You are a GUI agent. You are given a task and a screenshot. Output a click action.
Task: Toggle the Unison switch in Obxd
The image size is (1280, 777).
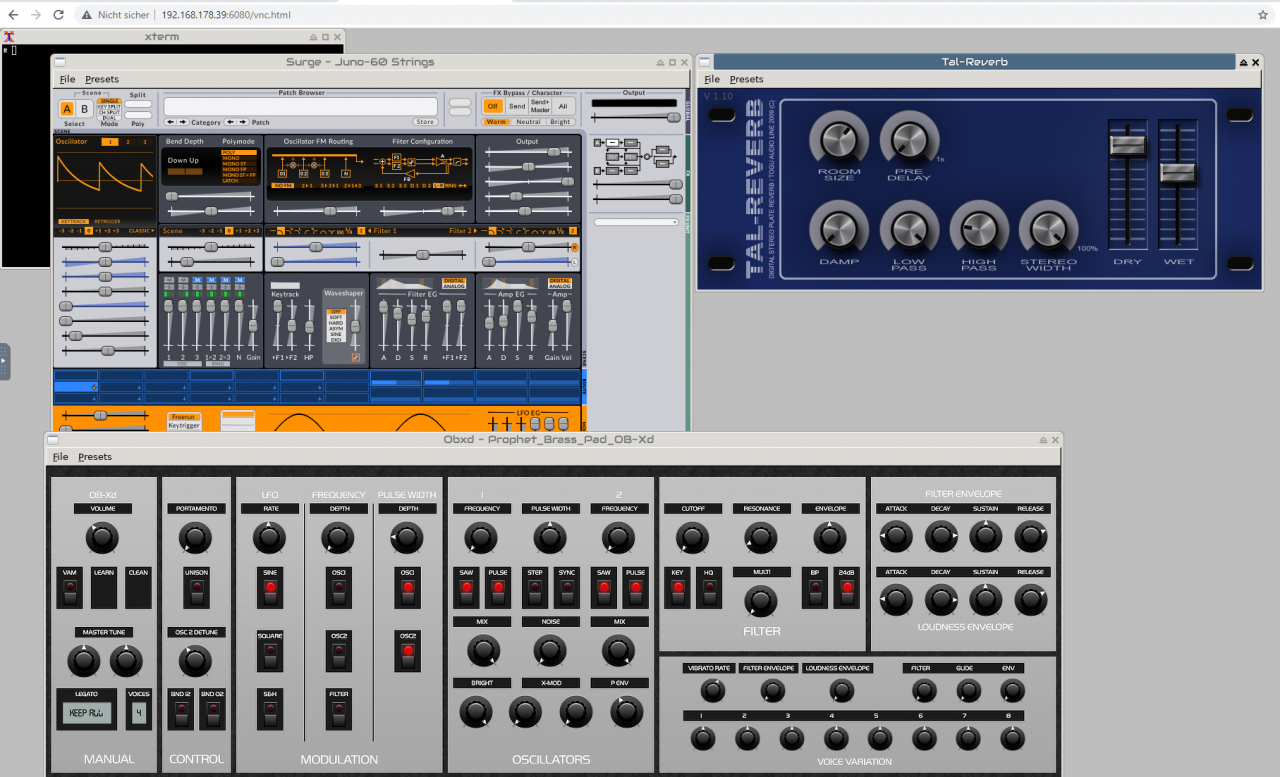pyautogui.click(x=195, y=594)
